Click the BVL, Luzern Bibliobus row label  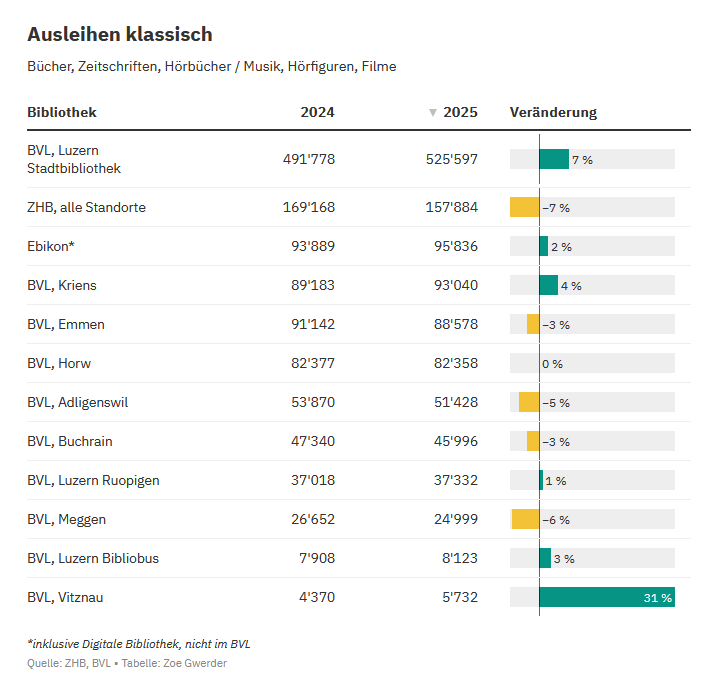93,558
